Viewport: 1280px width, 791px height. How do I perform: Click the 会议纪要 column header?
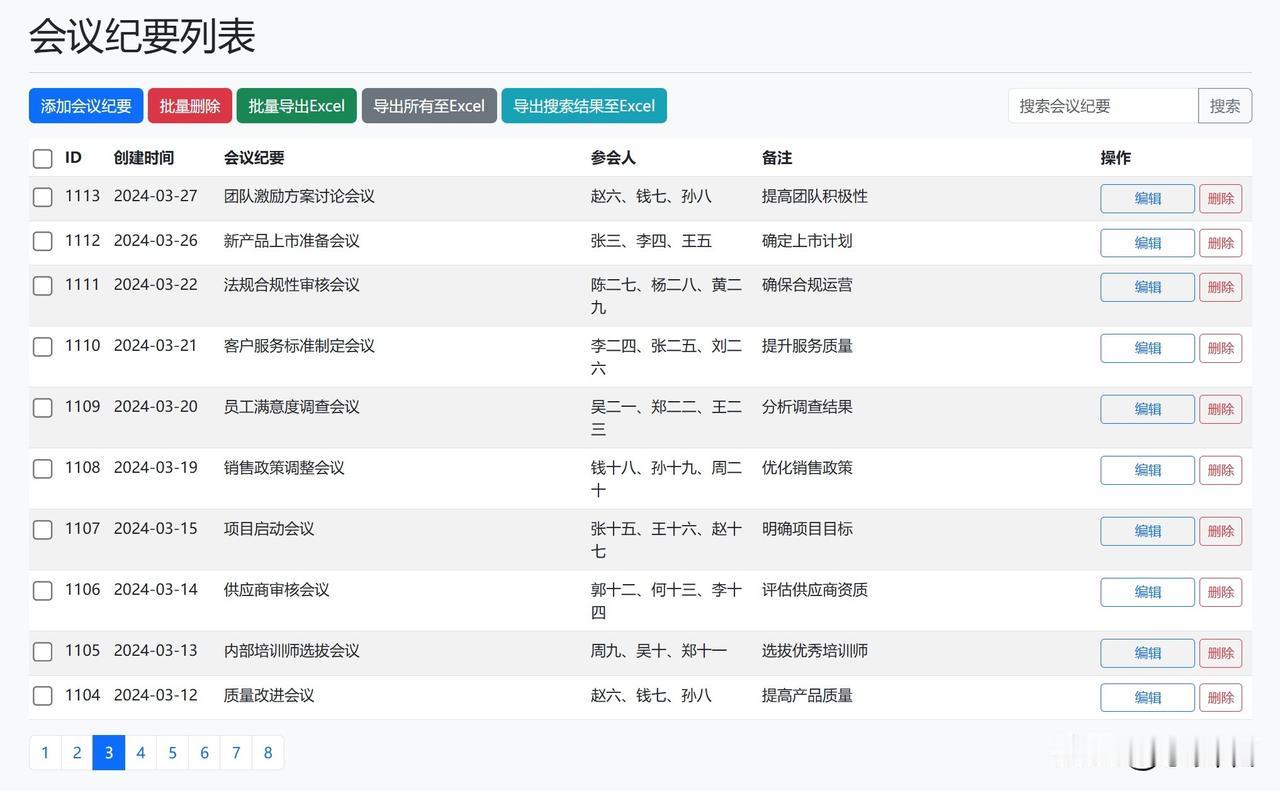click(254, 158)
